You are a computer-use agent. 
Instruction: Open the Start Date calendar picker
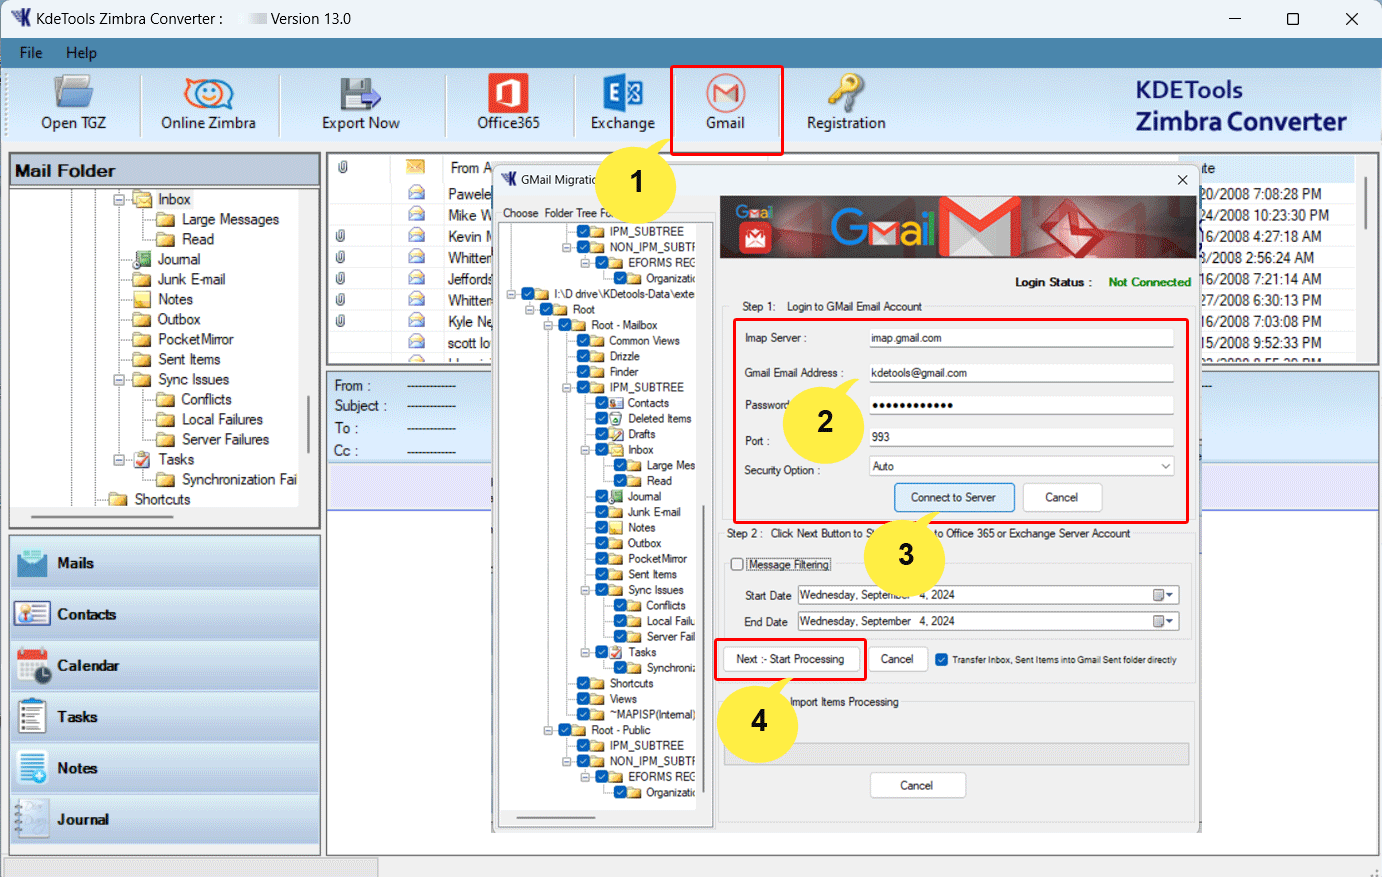pyautogui.click(x=1163, y=595)
